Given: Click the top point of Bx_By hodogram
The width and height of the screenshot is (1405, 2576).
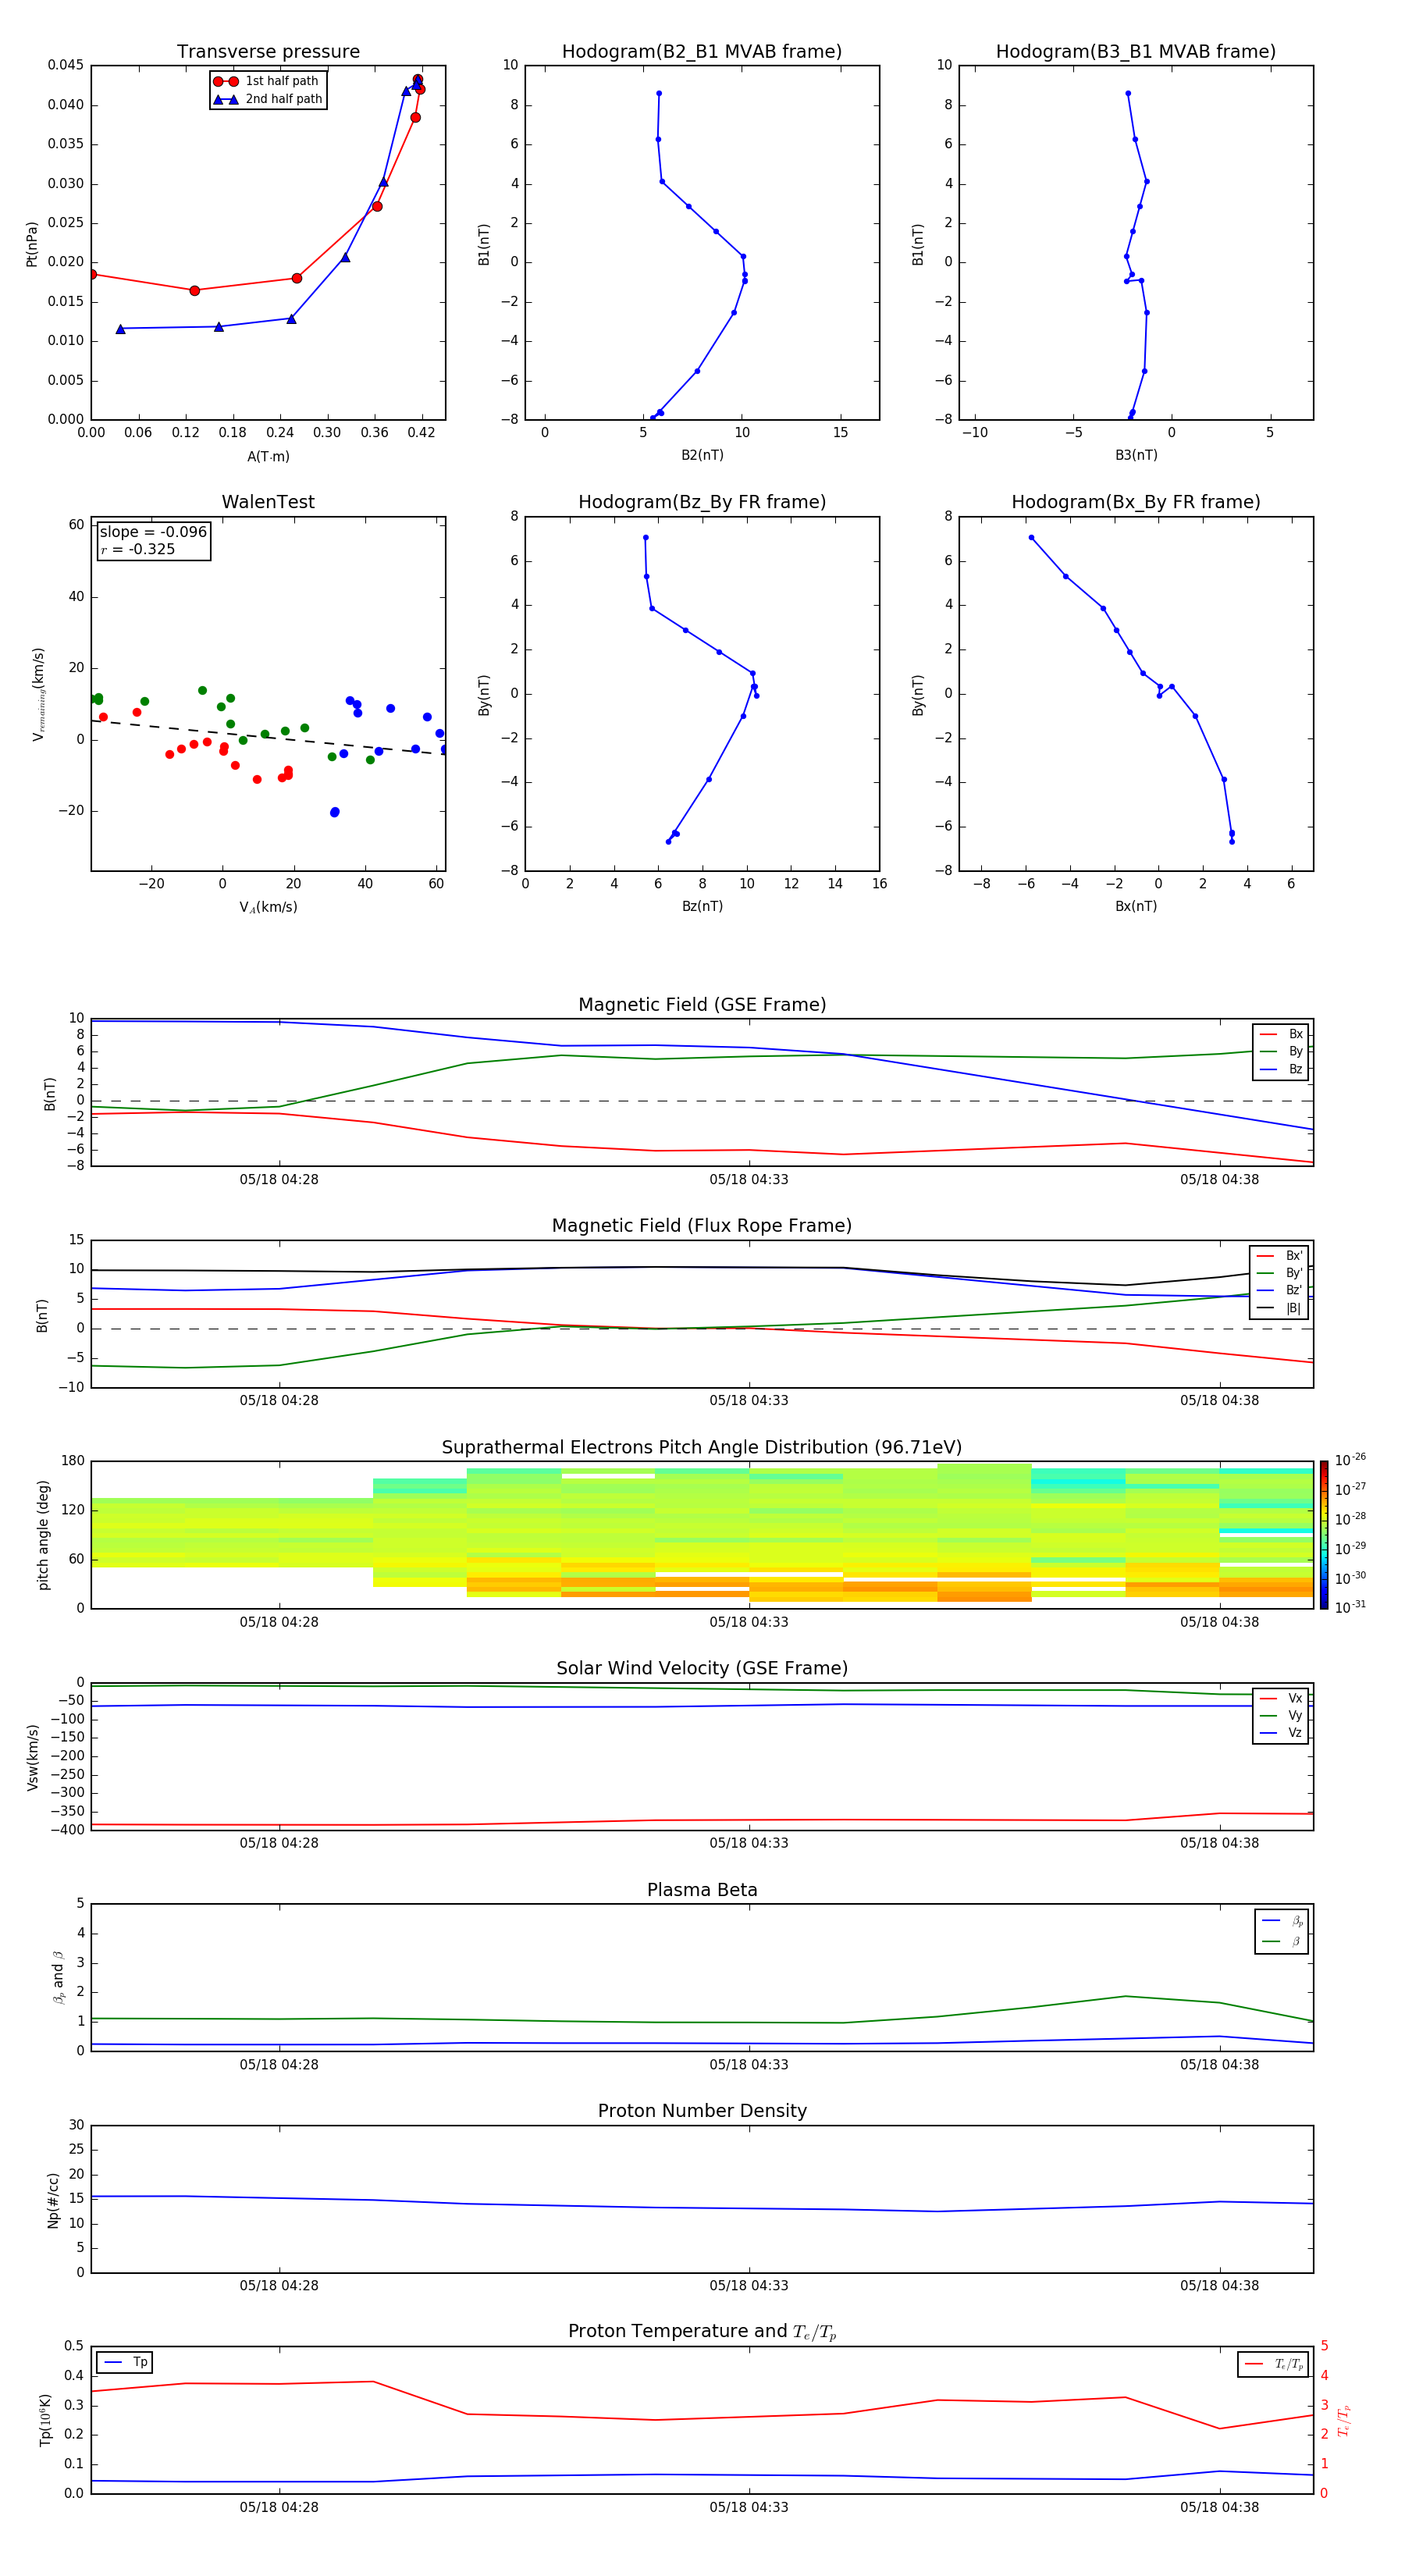Looking at the screenshot, I should [x=1031, y=538].
